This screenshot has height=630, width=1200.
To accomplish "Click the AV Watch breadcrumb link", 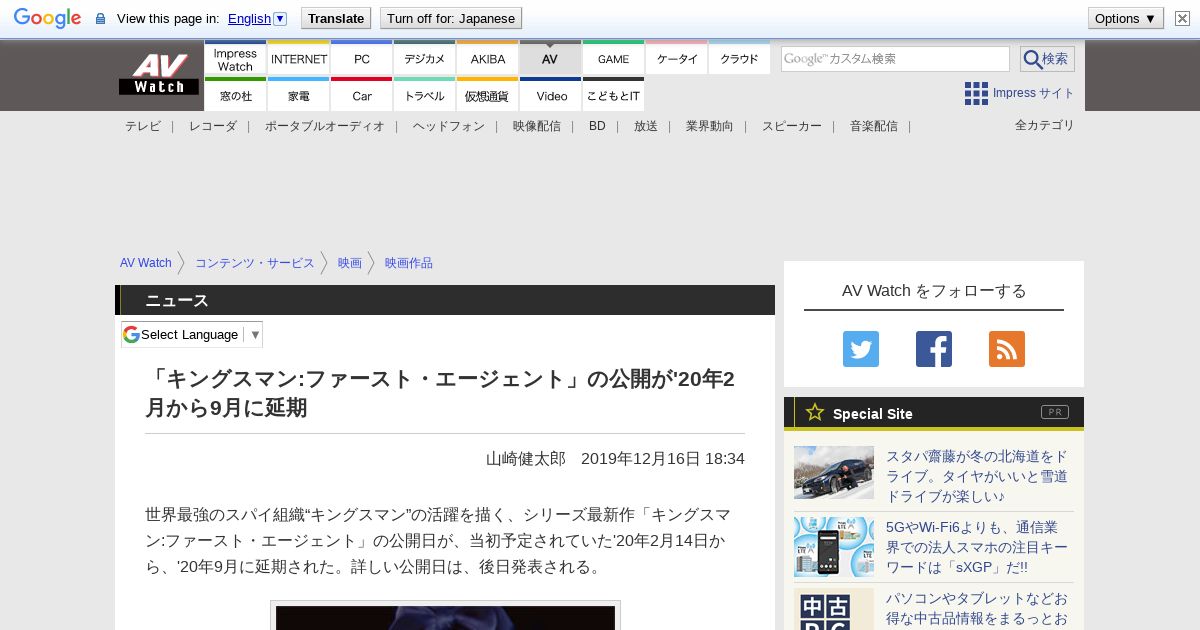I will coord(146,263).
